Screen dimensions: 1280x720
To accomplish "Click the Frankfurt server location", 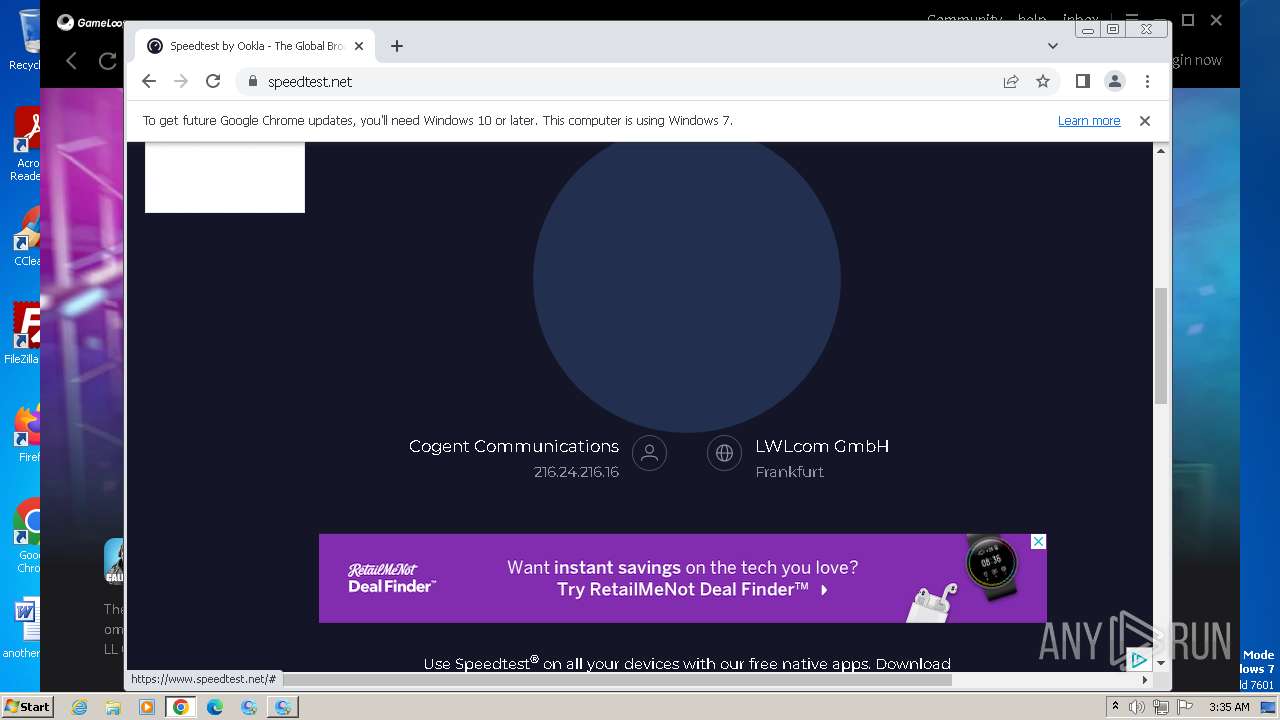I will (790, 472).
